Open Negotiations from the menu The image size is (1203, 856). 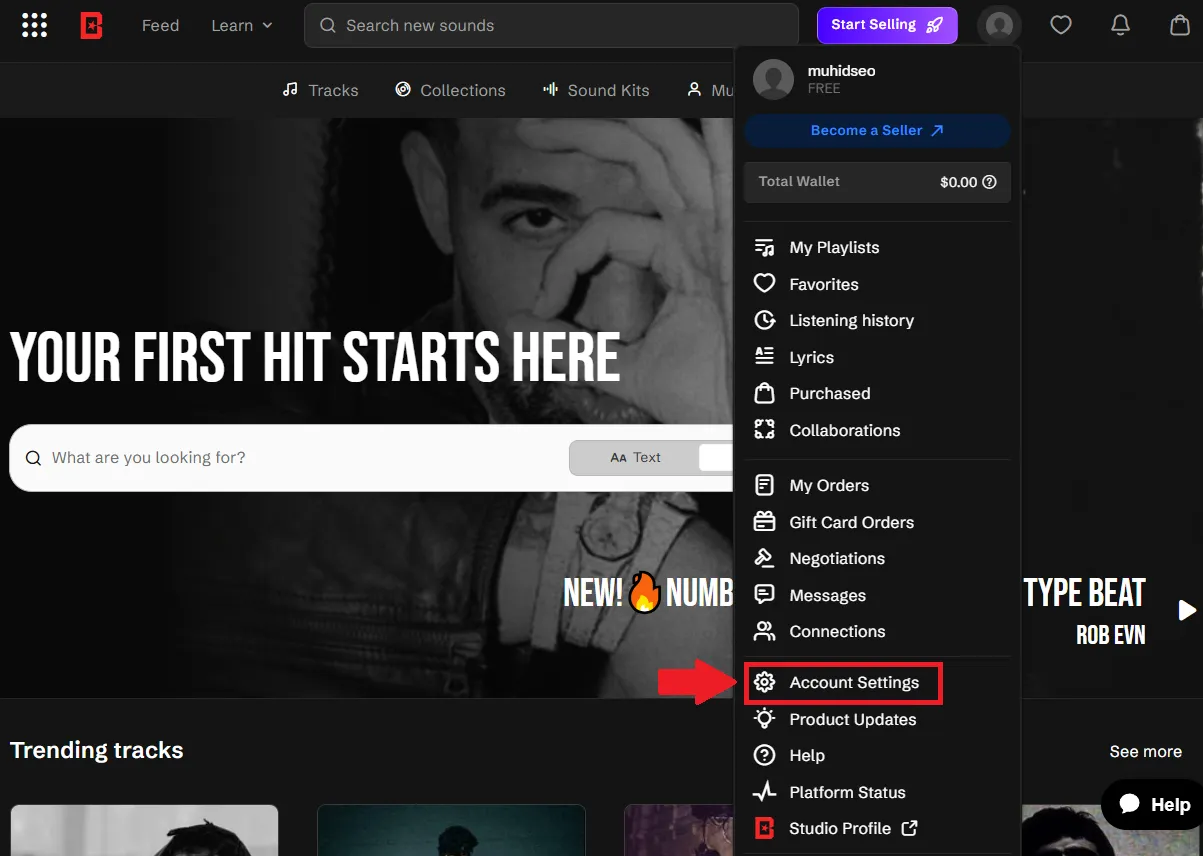coord(837,558)
